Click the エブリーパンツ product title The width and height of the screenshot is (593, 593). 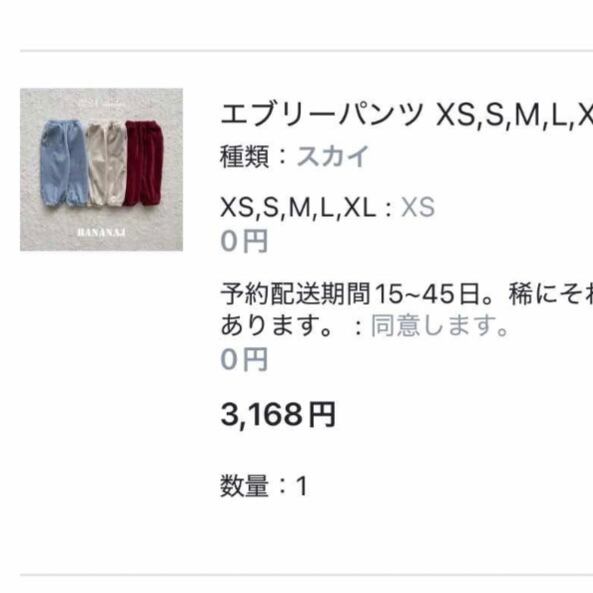pos(407,115)
